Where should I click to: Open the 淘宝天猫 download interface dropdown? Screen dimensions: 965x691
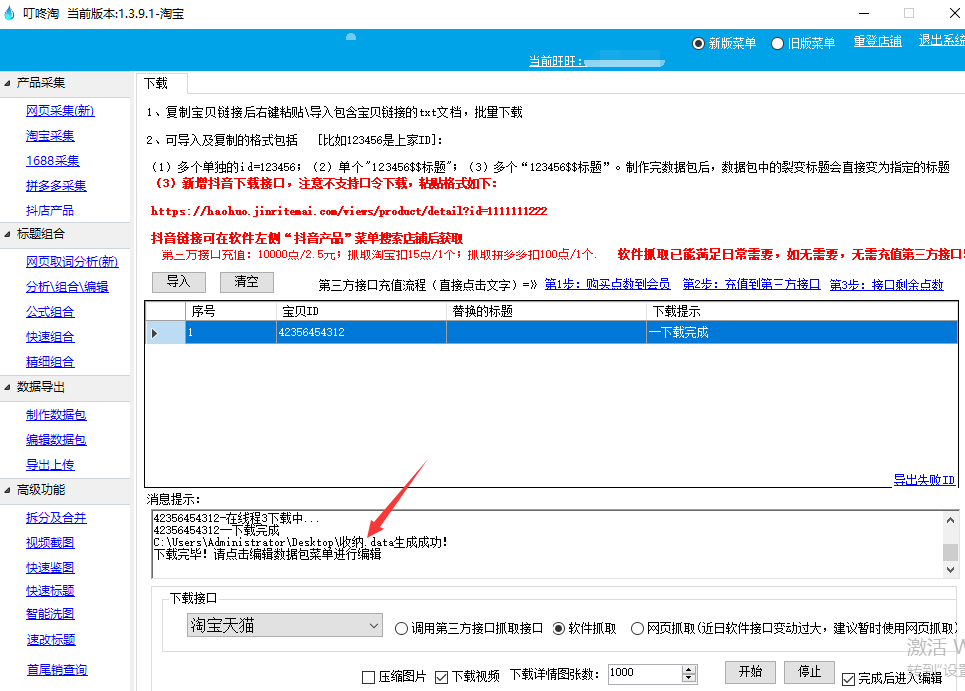(373, 626)
